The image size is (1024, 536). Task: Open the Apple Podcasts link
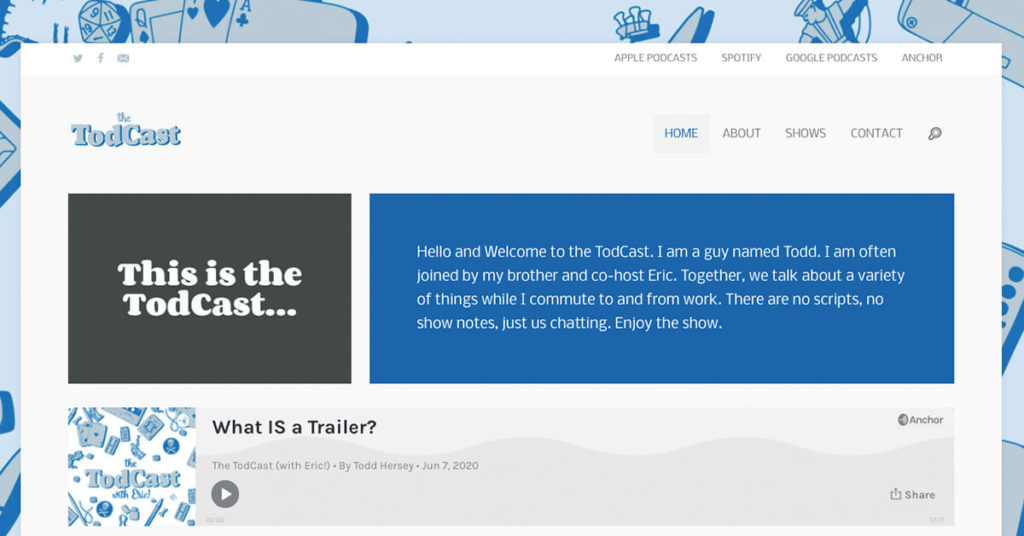[655, 58]
